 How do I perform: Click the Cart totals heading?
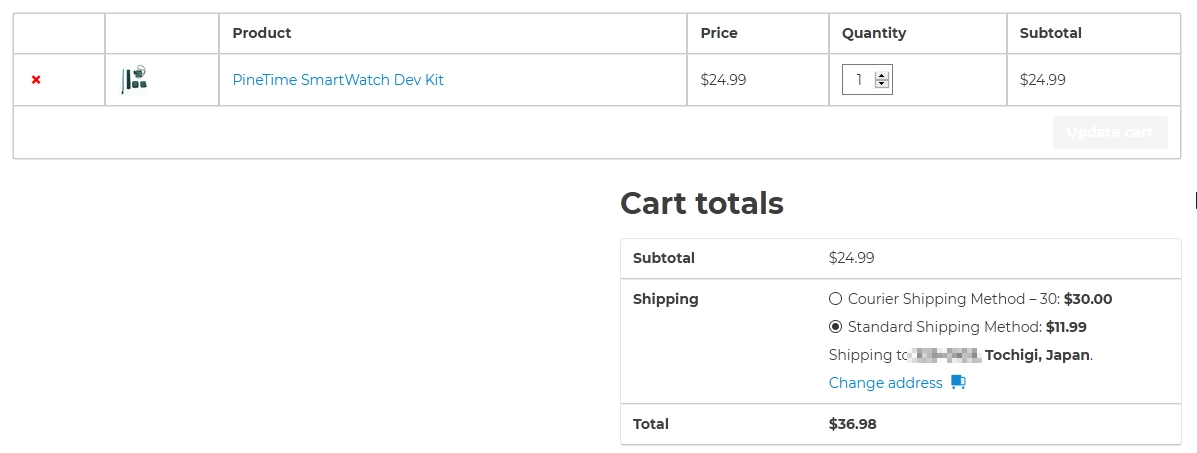point(702,203)
